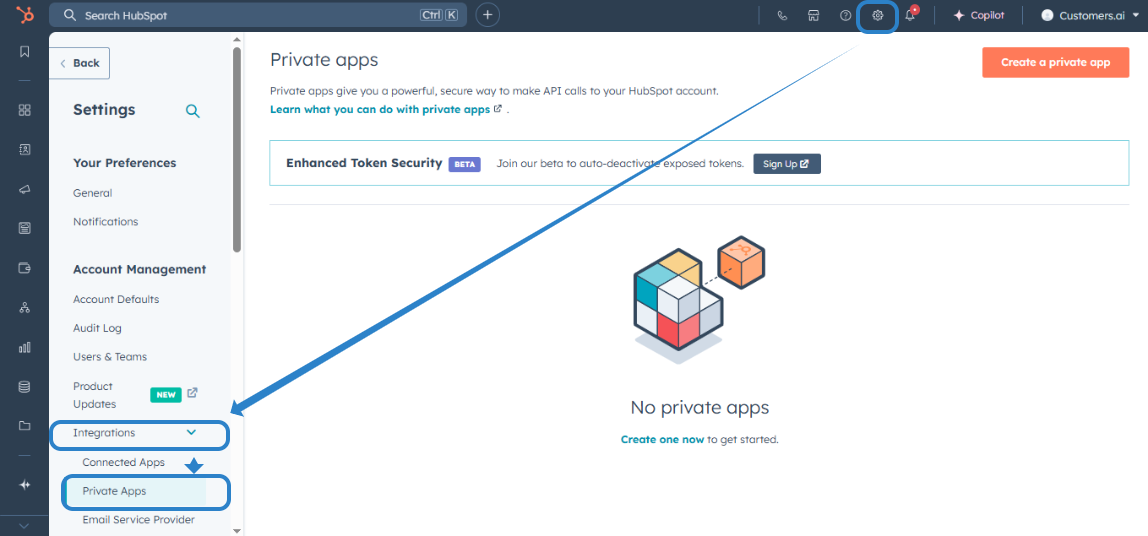Open the Library folder icon in left rail
This screenshot has width=1148, height=536.
[x=24, y=426]
